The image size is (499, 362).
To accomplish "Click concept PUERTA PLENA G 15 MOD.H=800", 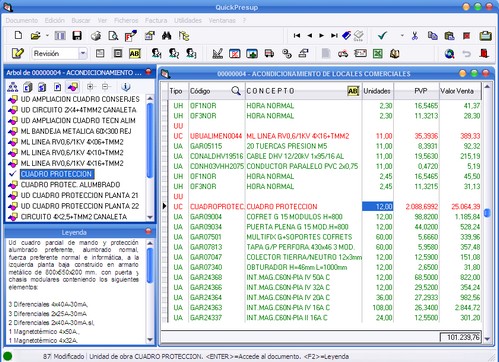I will point(297,227).
